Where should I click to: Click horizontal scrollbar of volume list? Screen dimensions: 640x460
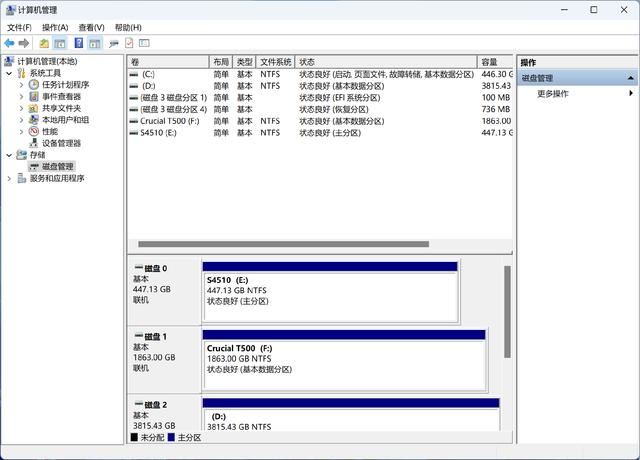(x=283, y=244)
